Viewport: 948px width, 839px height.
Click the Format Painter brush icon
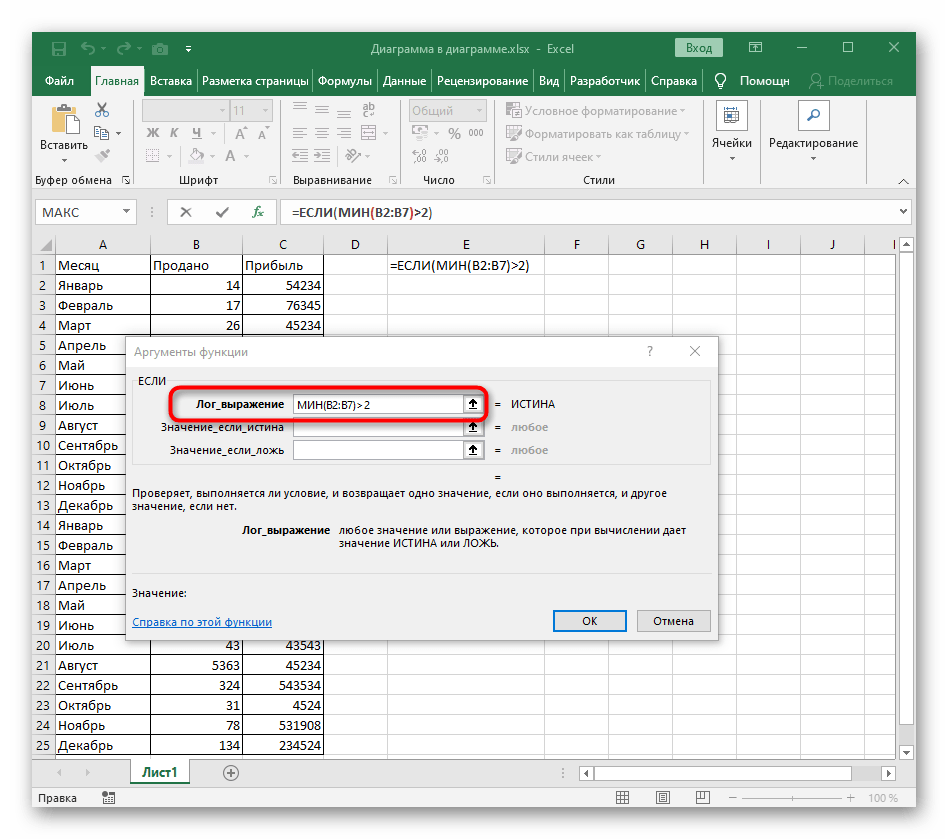[102, 155]
